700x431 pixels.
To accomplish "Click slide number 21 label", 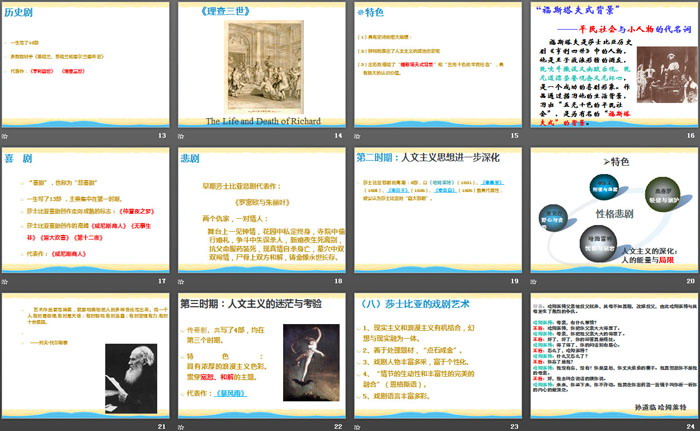I will point(162,427).
